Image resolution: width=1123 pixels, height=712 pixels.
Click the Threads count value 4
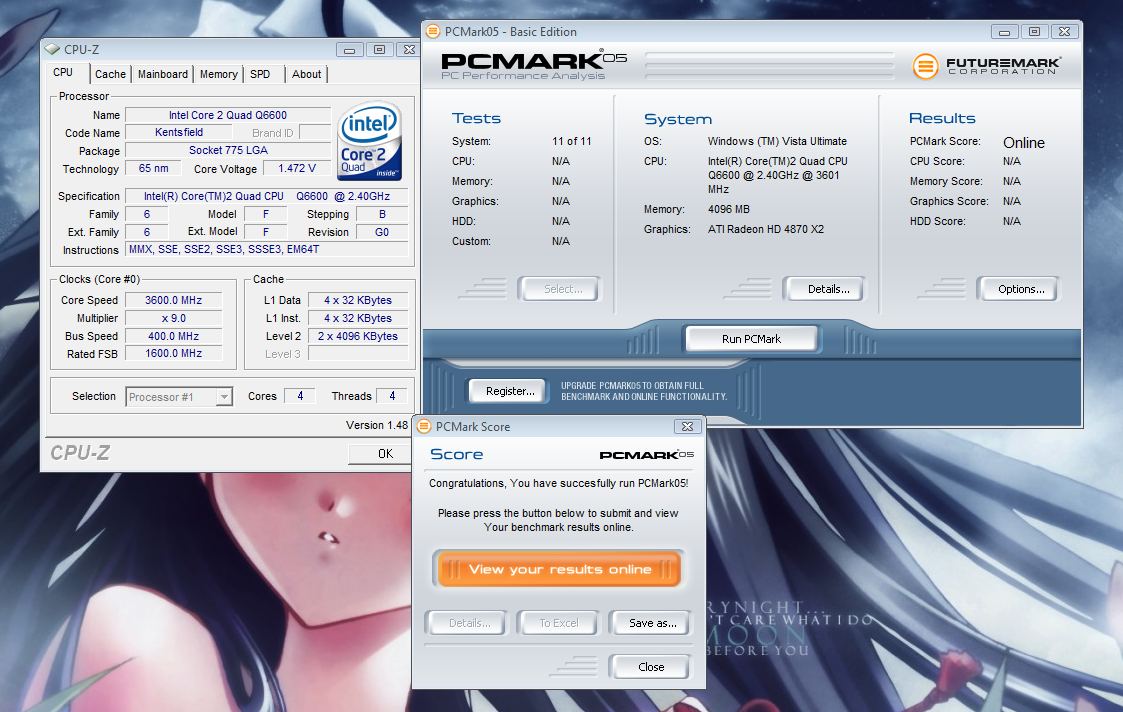(x=392, y=395)
